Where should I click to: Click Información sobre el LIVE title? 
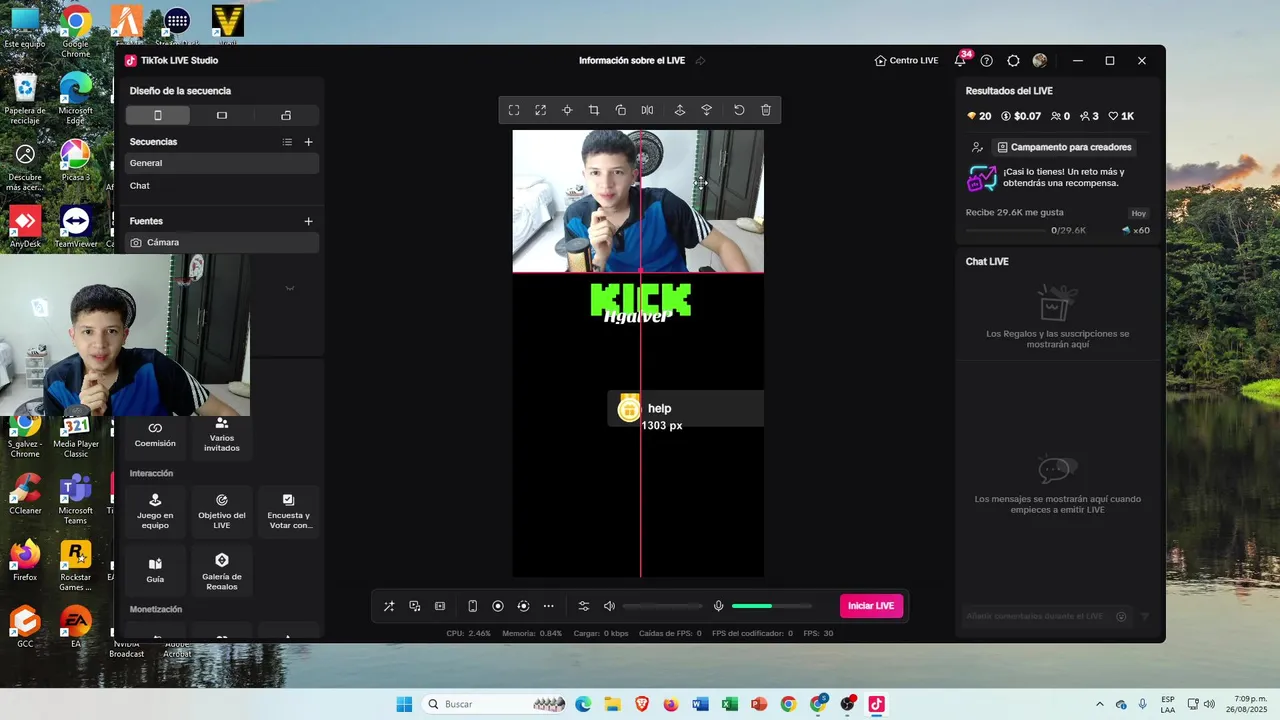pyautogui.click(x=632, y=61)
